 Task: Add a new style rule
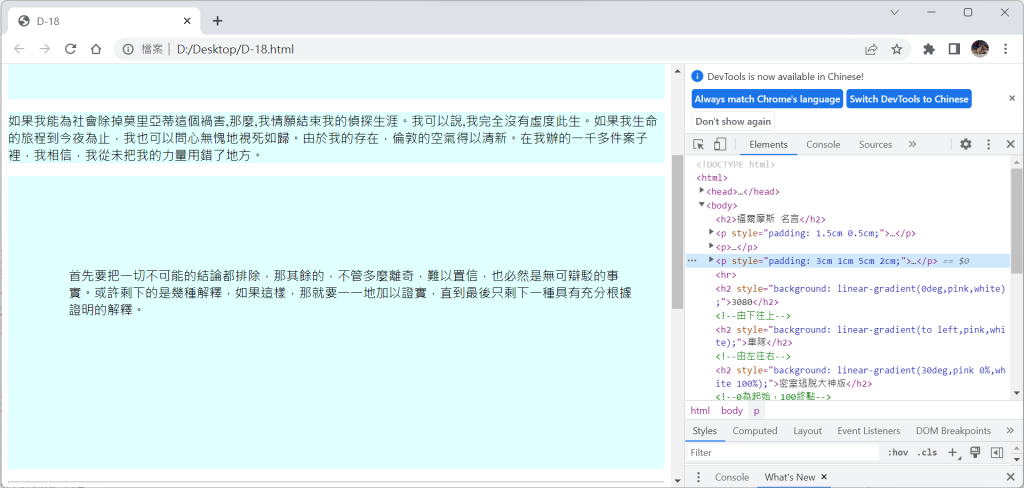[x=954, y=452]
